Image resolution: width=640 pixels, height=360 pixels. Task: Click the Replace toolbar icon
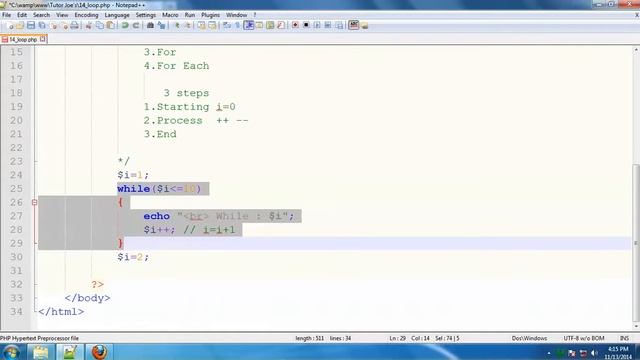pyautogui.click(x=162, y=25)
